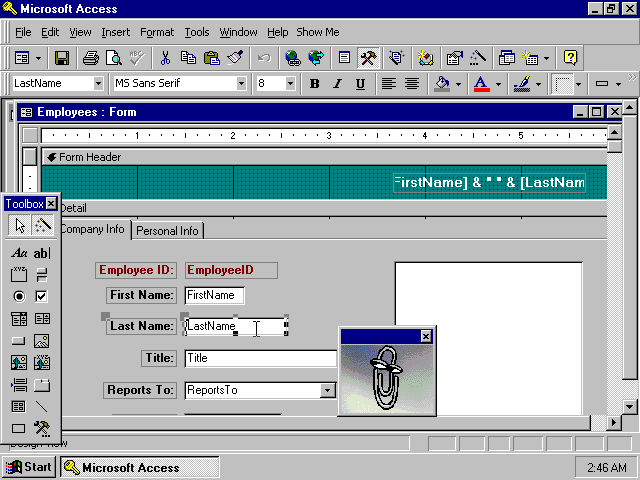Toggle the Toolbox button on main toolbar
The width and height of the screenshot is (640, 480).
pyautogui.click(x=368, y=58)
